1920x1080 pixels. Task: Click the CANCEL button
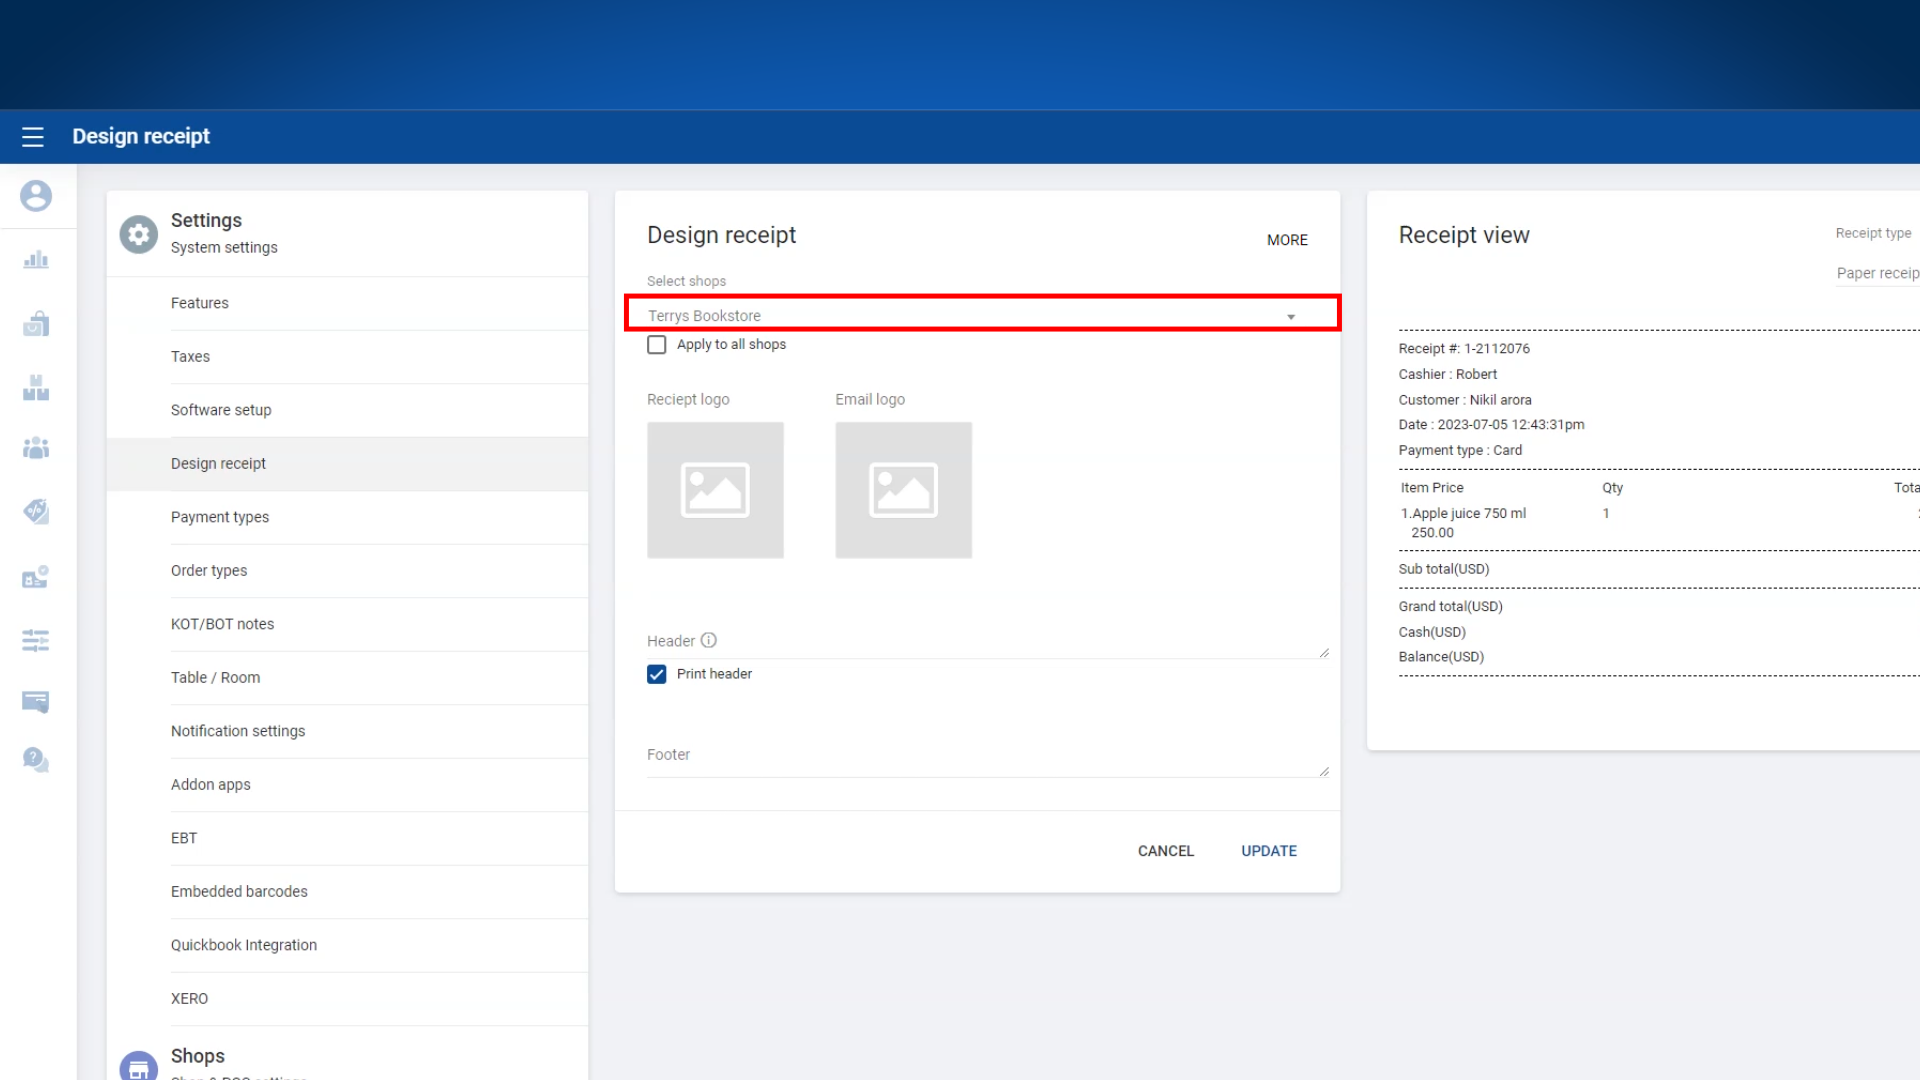pyautogui.click(x=1165, y=851)
